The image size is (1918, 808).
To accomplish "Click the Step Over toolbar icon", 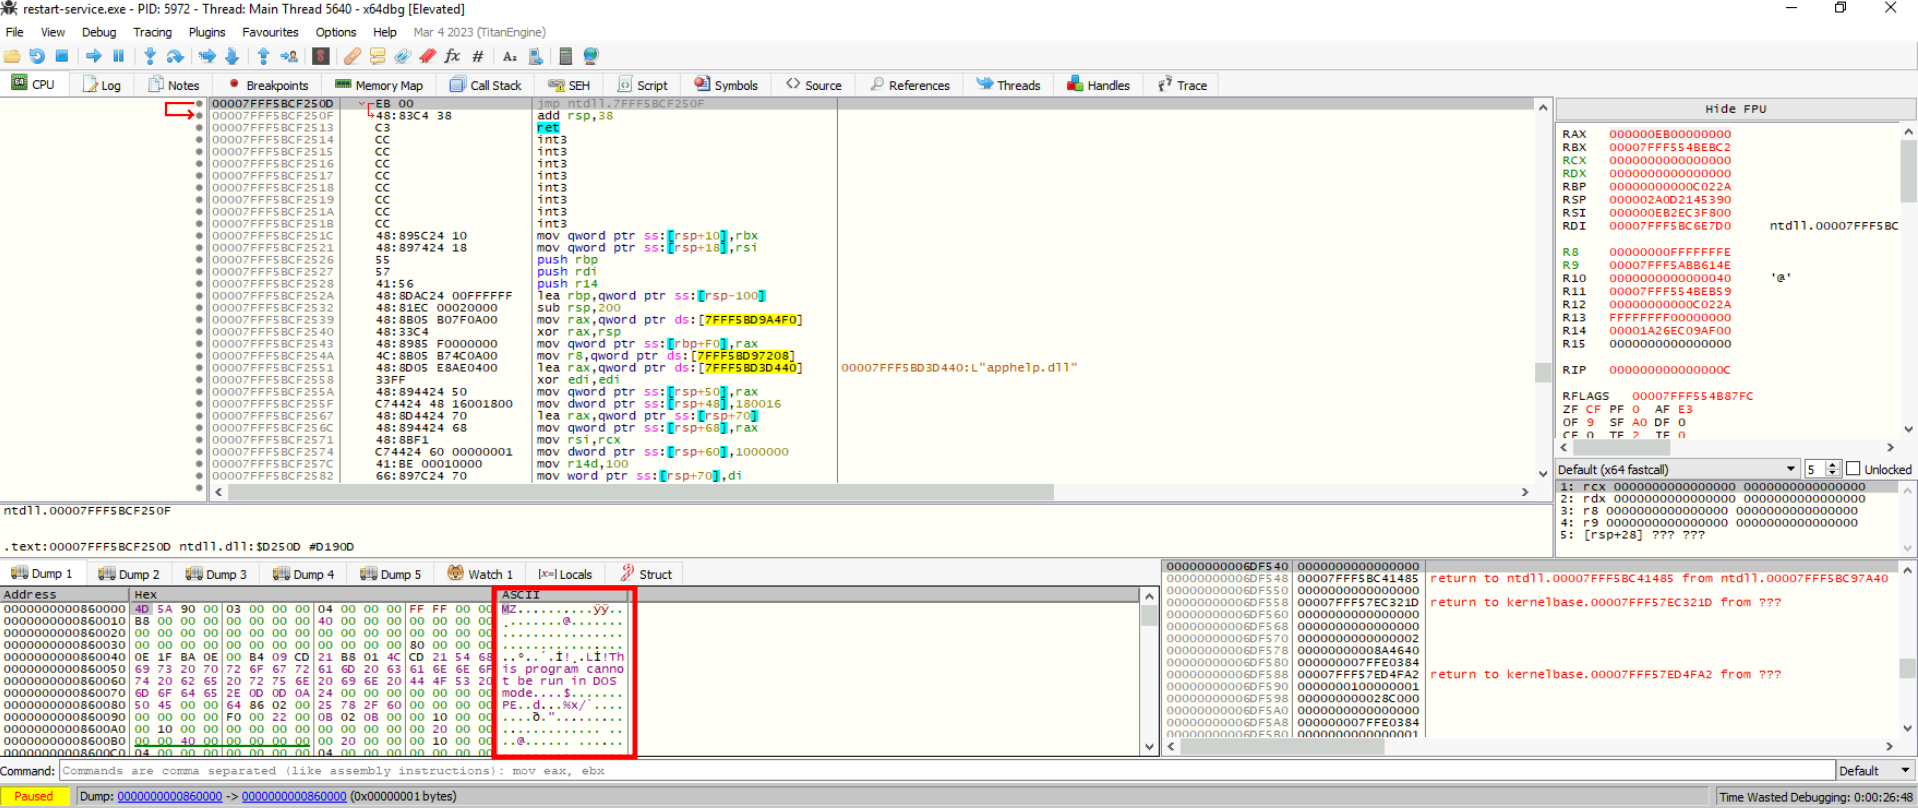I will tap(175, 56).
